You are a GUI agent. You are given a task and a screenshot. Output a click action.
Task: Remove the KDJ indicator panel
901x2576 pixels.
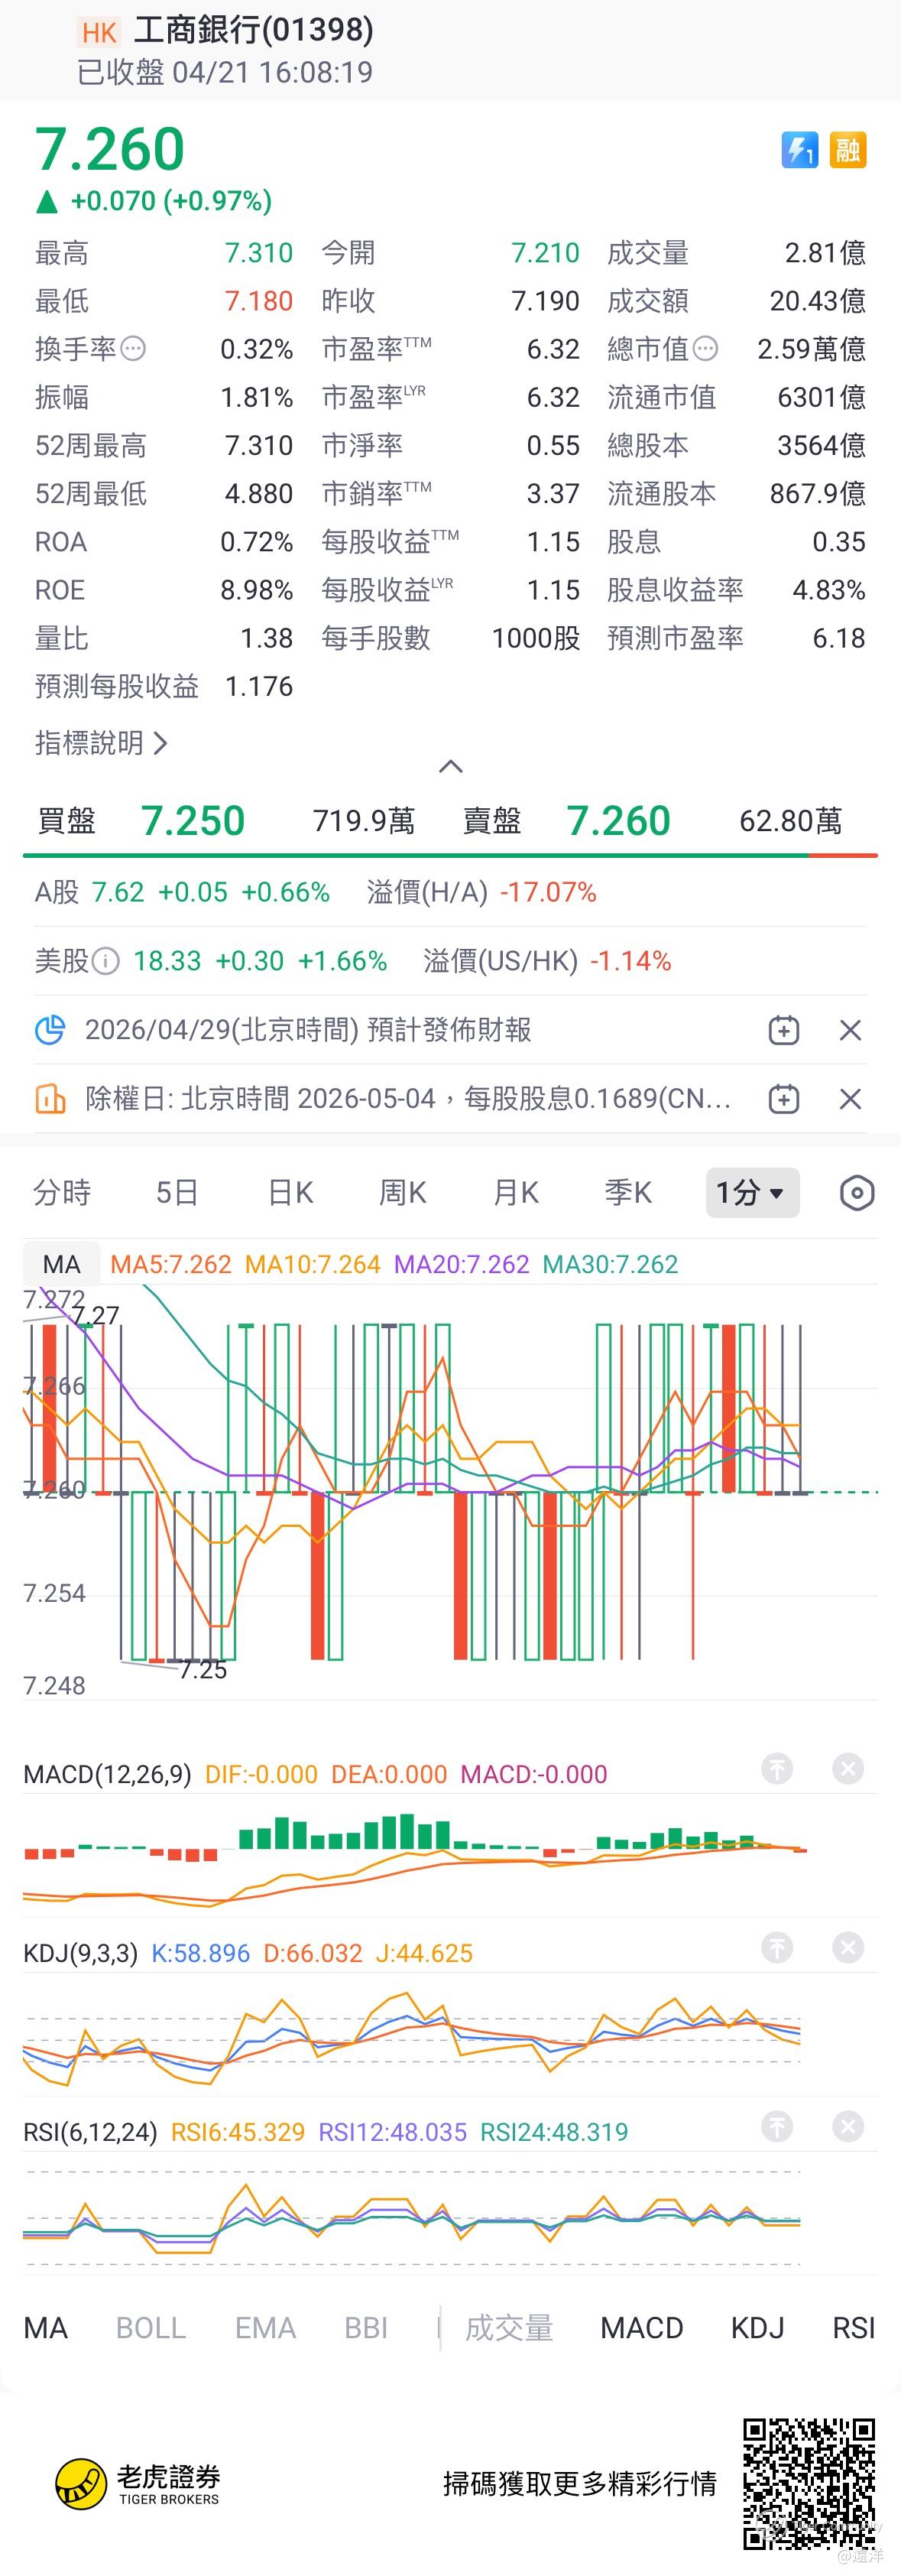[848, 1947]
